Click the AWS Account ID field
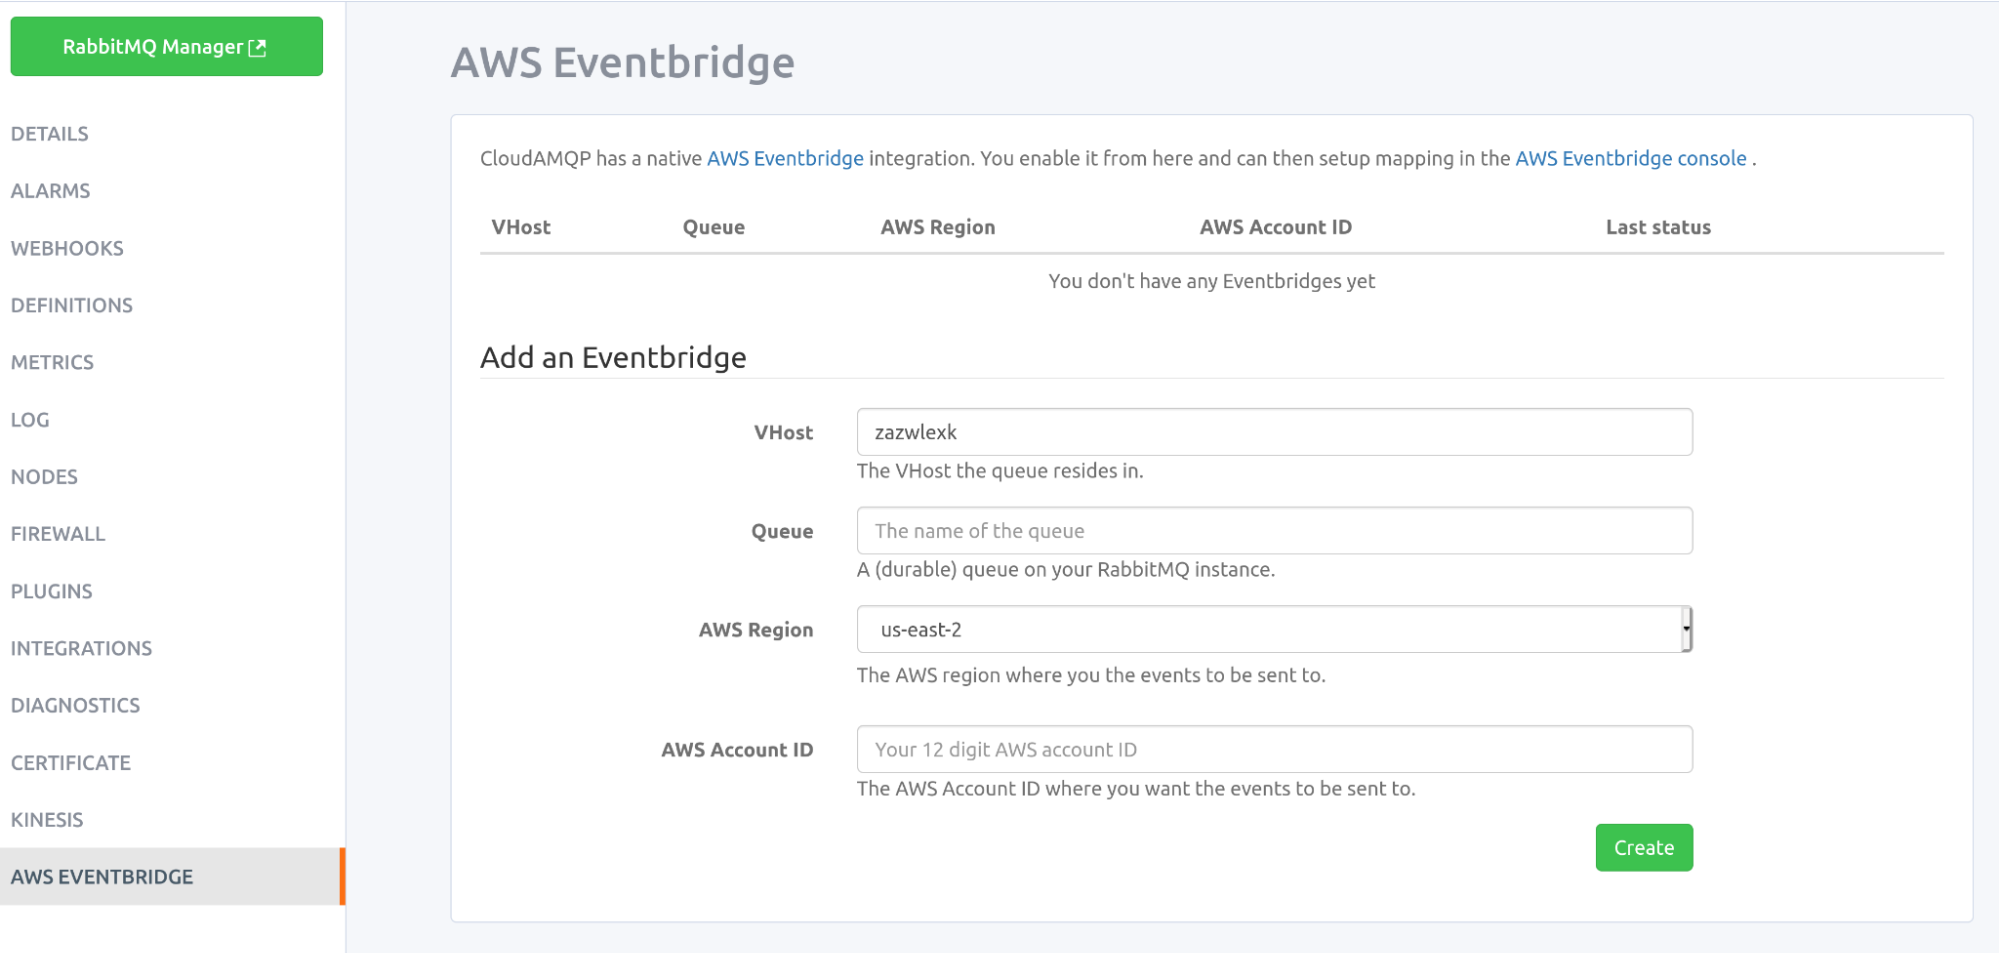The width and height of the screenshot is (1999, 953). pos(1274,749)
